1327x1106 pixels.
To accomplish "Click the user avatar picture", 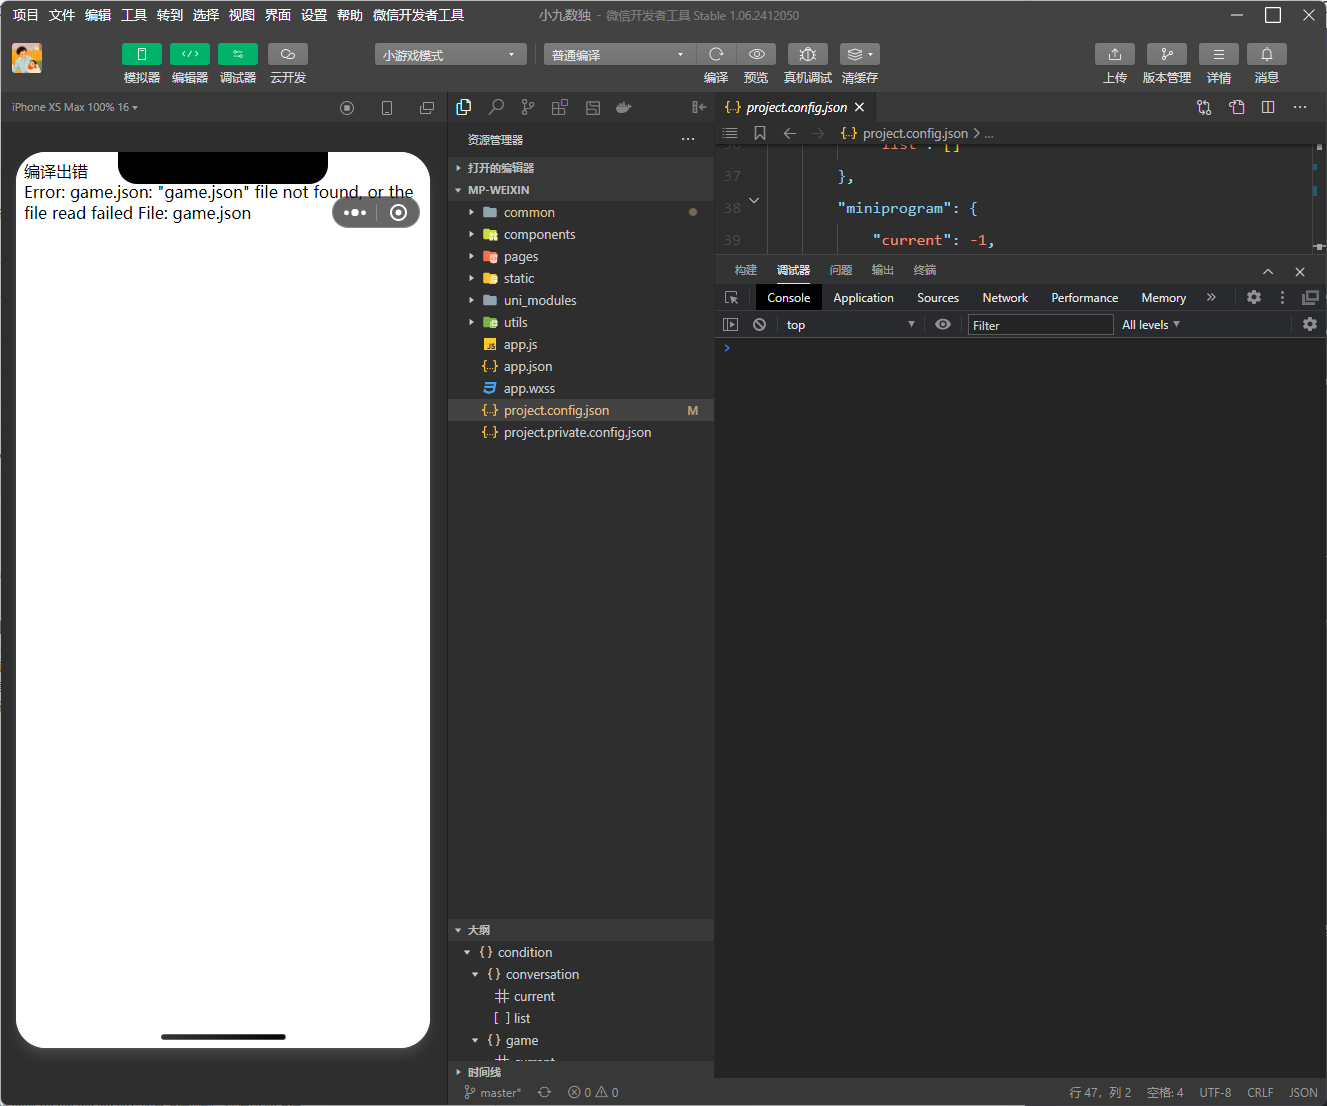I will [x=27, y=58].
